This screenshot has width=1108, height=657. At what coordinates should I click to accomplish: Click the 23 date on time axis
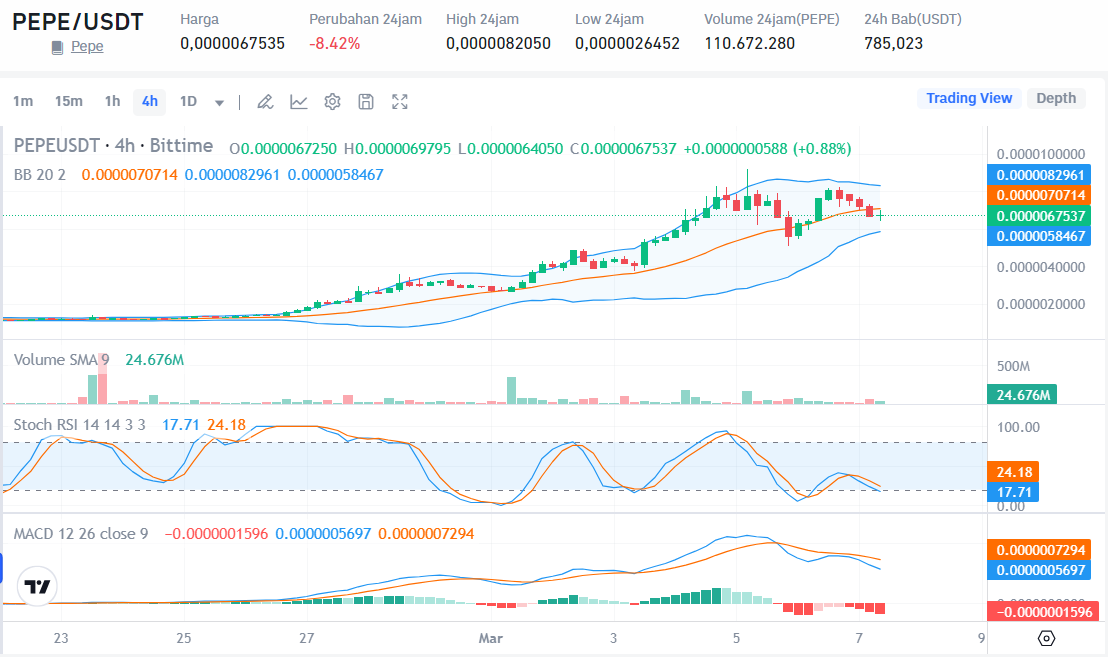(61, 639)
